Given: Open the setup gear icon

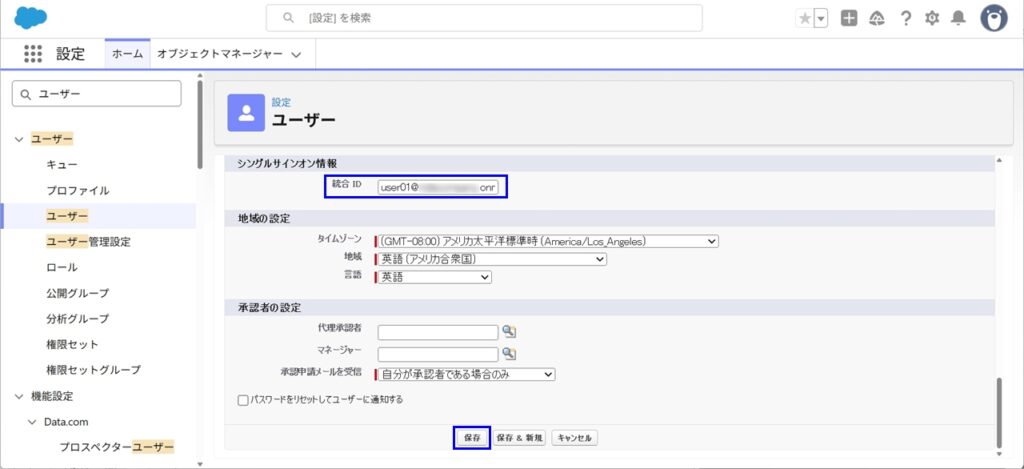Looking at the screenshot, I should pos(932,18).
